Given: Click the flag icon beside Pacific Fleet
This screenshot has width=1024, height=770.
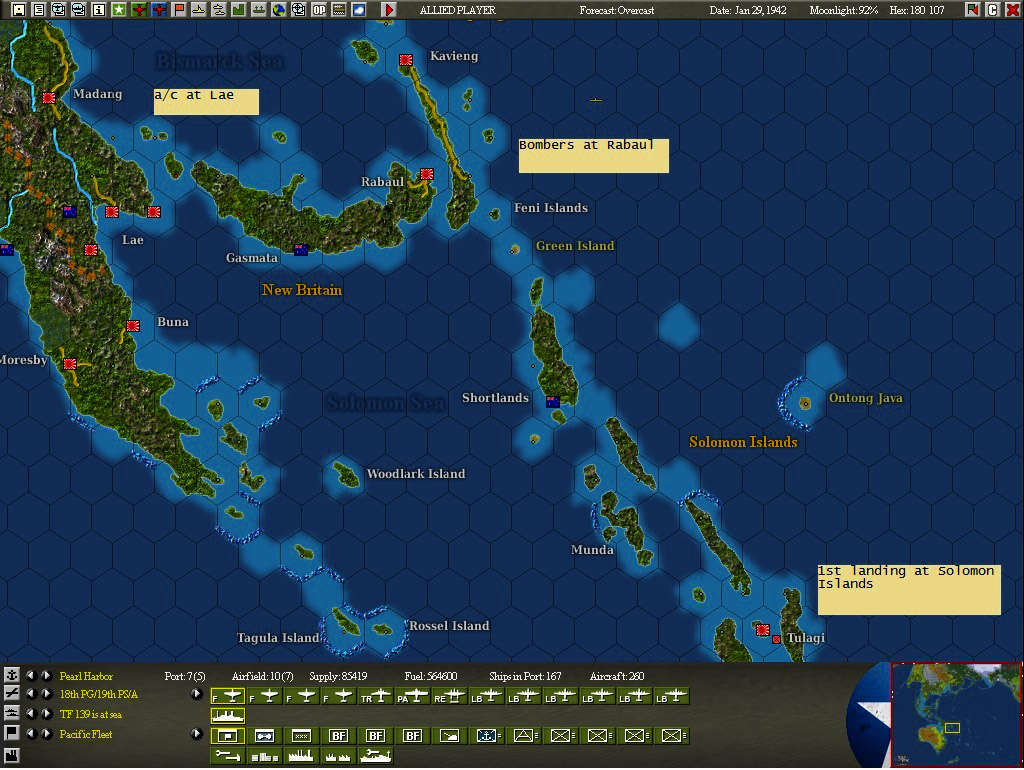Looking at the screenshot, I should [11, 733].
